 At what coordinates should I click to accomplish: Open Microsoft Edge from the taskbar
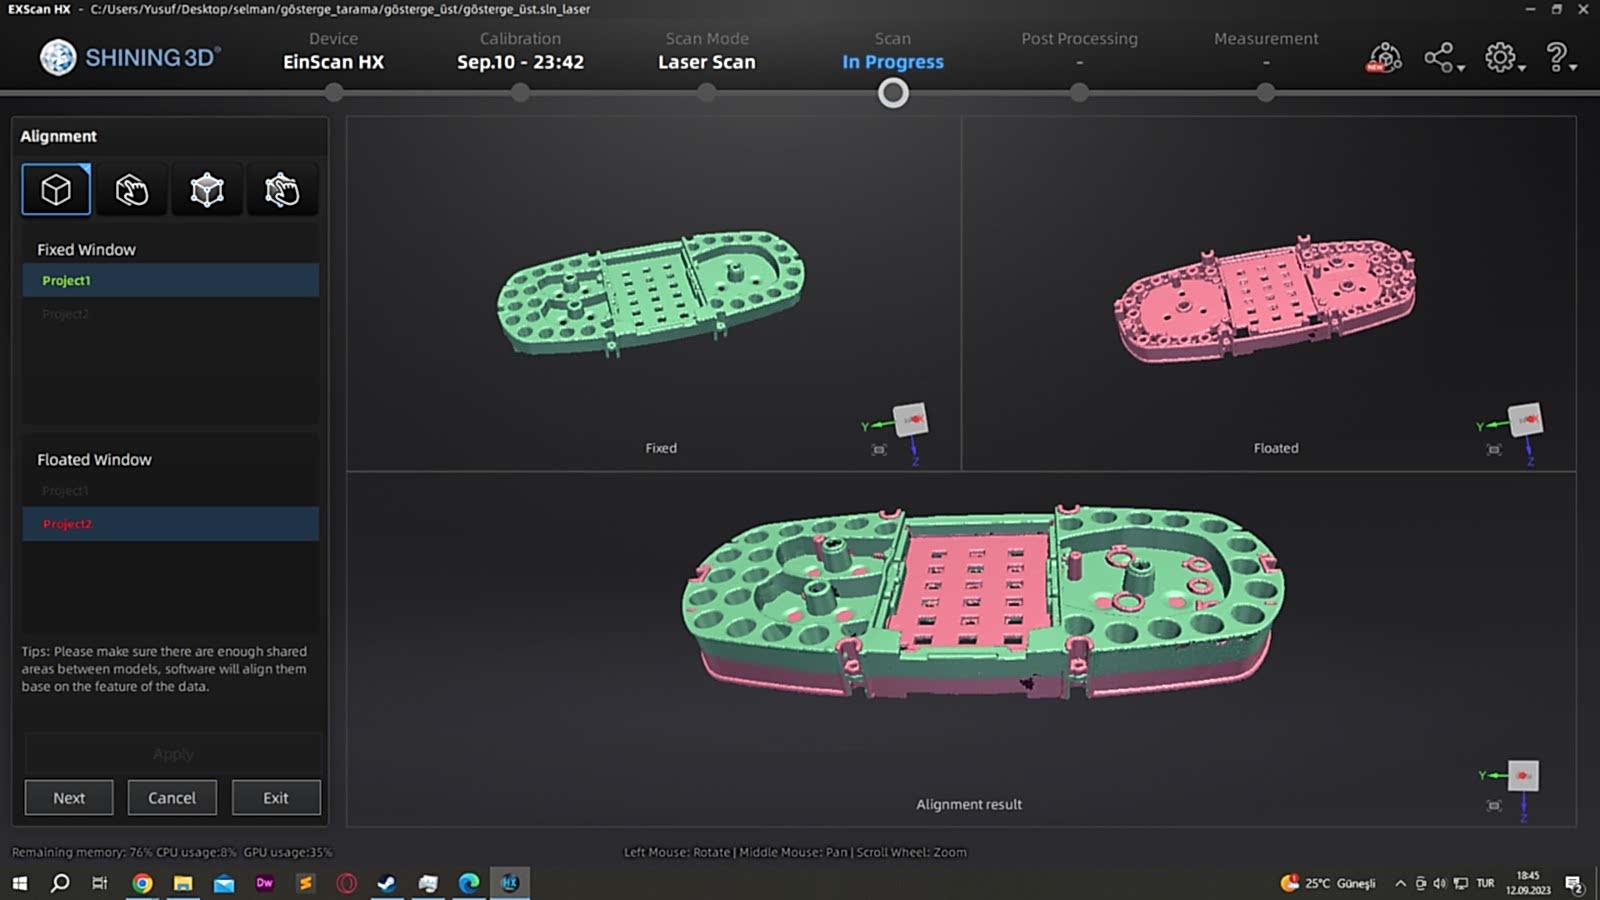click(x=468, y=883)
